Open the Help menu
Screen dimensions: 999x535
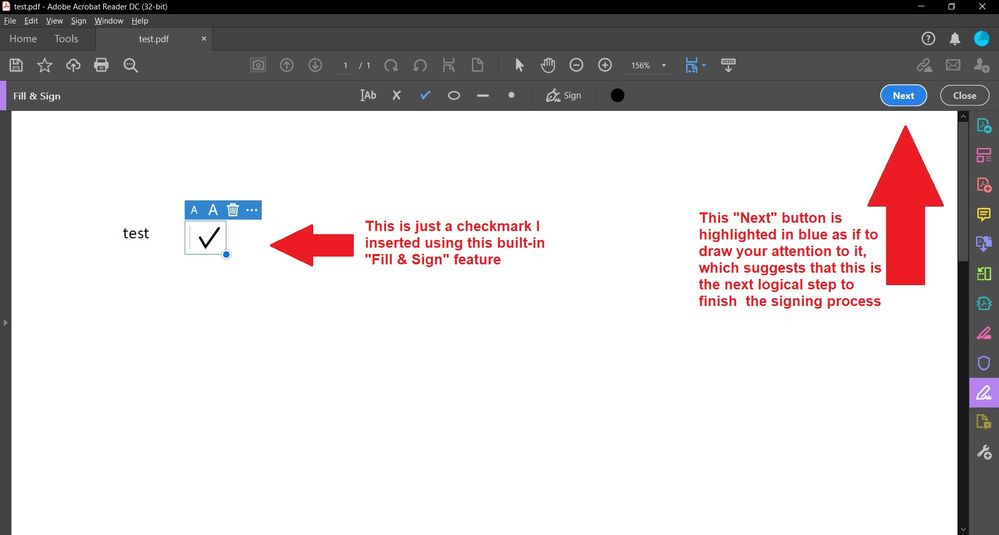coord(140,20)
